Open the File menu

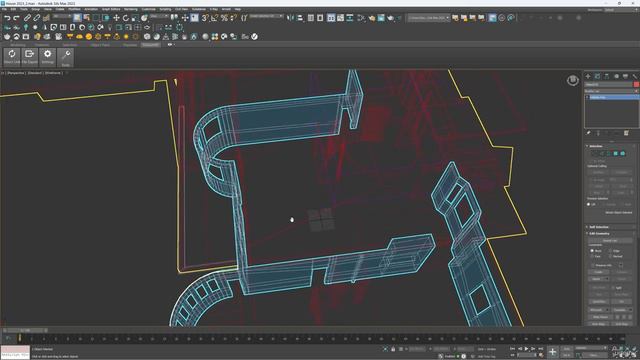[x=4, y=9]
